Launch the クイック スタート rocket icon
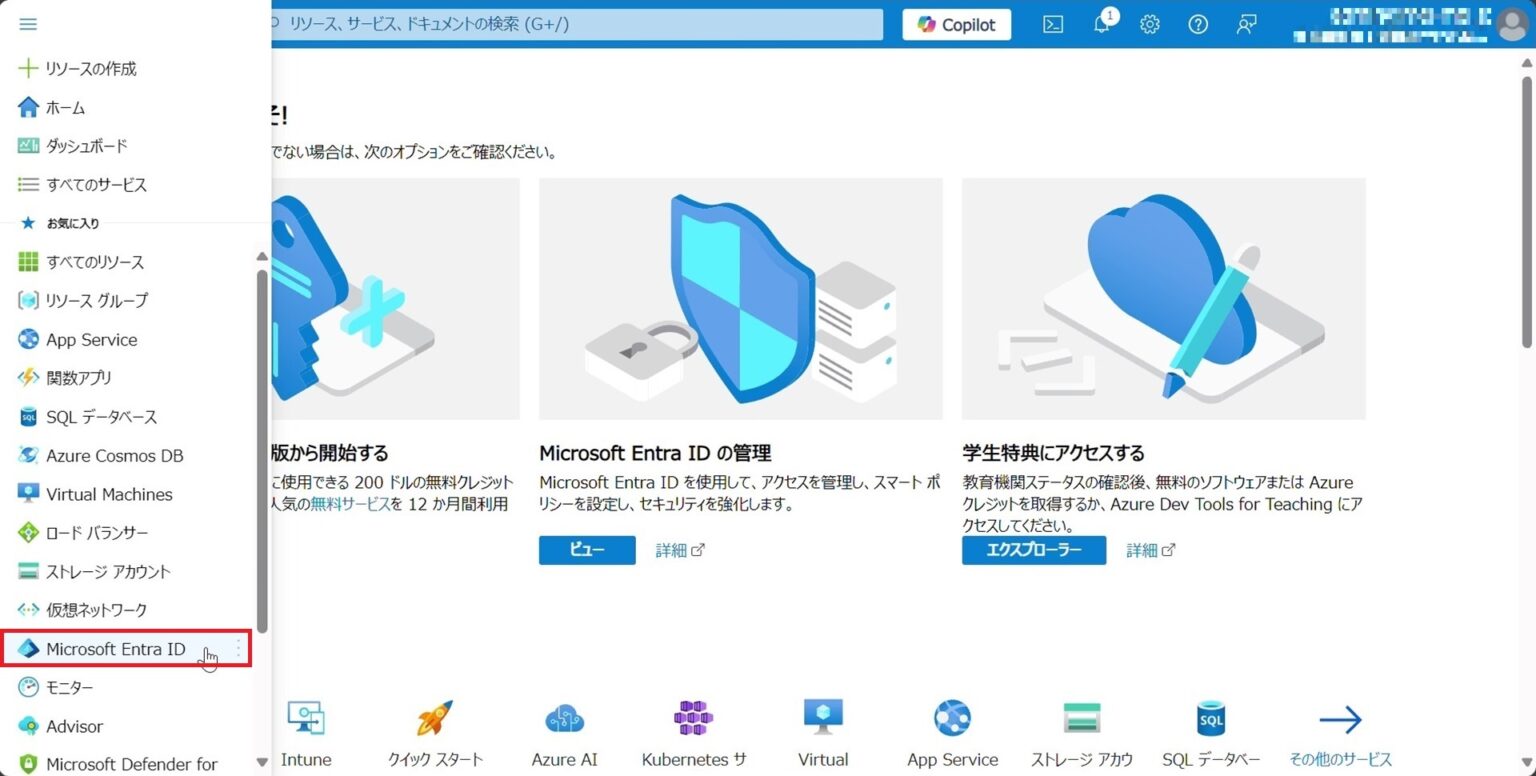The height and width of the screenshot is (776, 1536). click(434, 718)
